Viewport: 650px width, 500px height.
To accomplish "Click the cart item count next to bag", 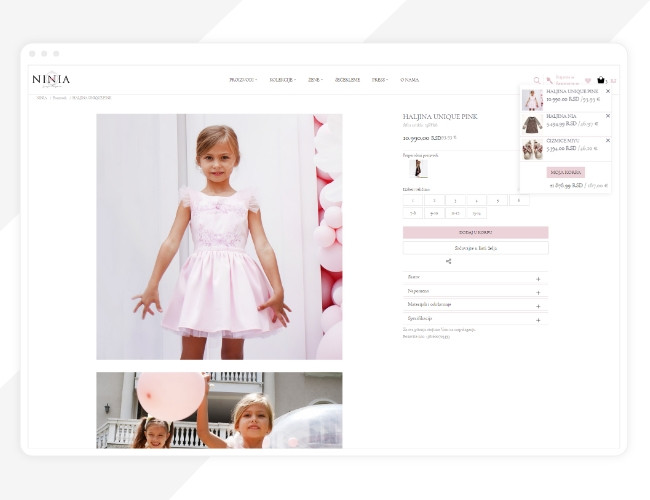I will coord(606,81).
